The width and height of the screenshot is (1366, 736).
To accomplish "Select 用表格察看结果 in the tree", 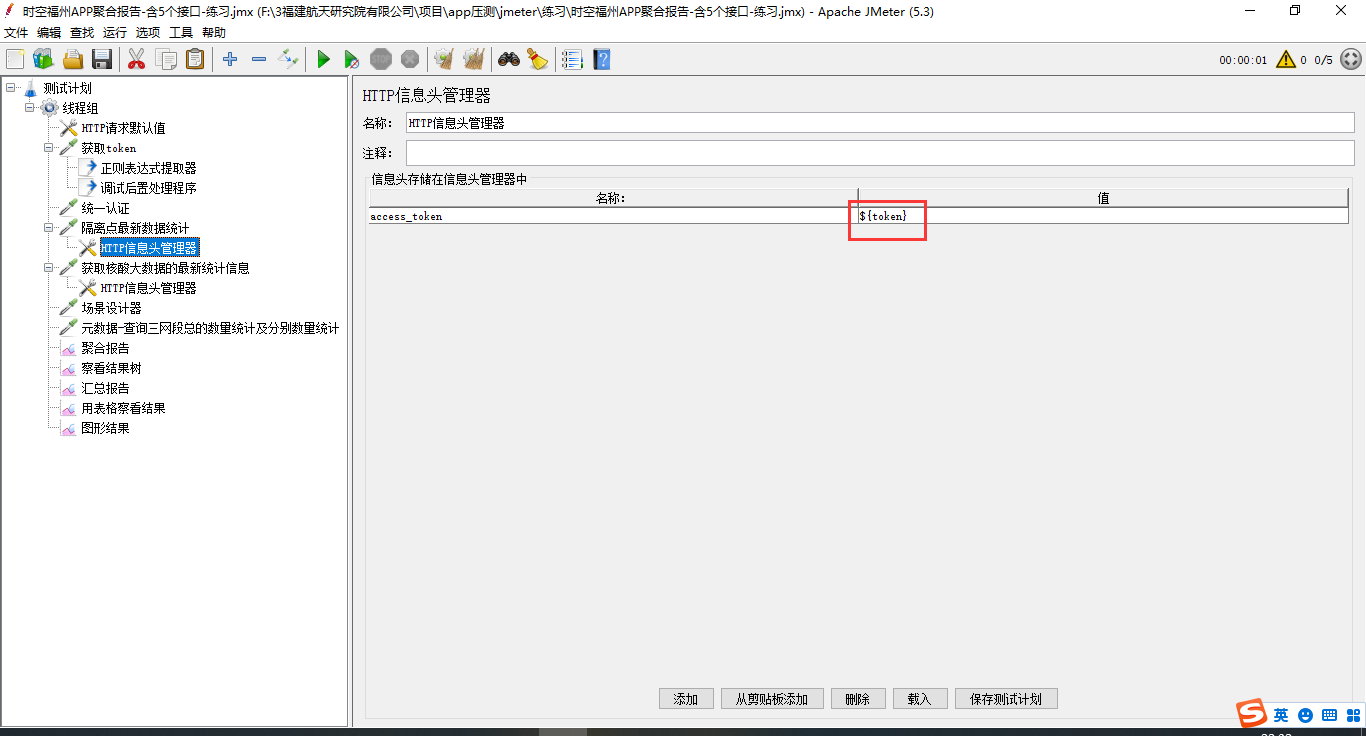I will [x=123, y=408].
